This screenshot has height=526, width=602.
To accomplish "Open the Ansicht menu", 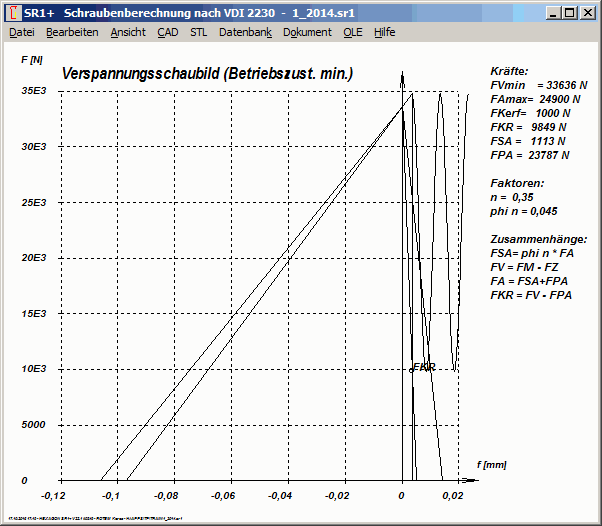I will 128,32.
